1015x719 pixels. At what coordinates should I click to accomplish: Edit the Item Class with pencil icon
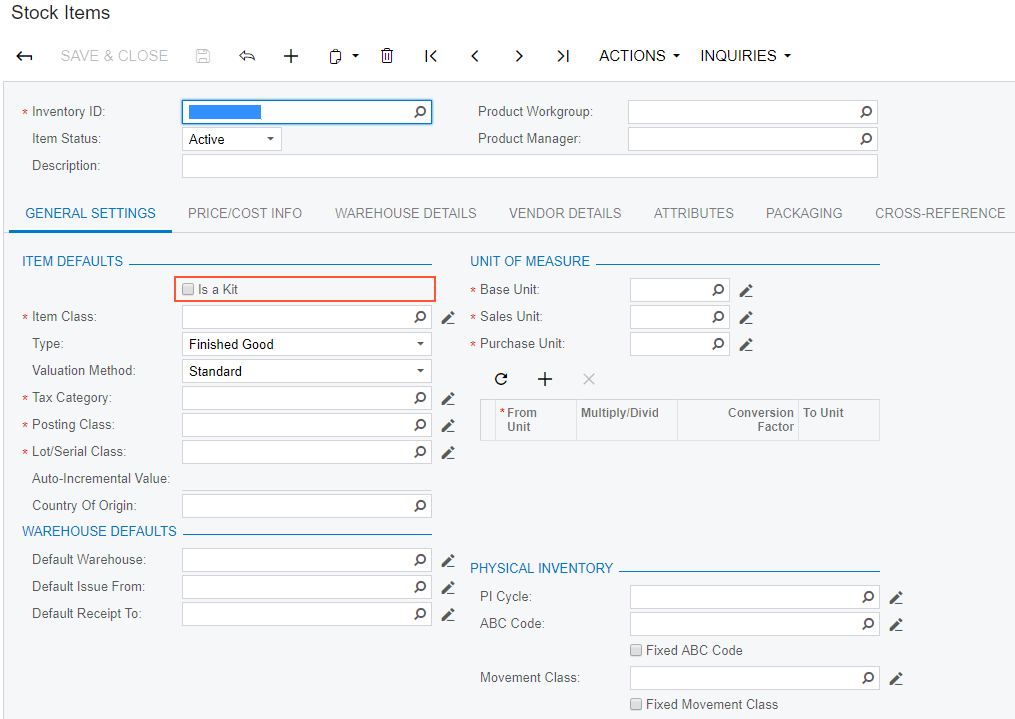448,317
